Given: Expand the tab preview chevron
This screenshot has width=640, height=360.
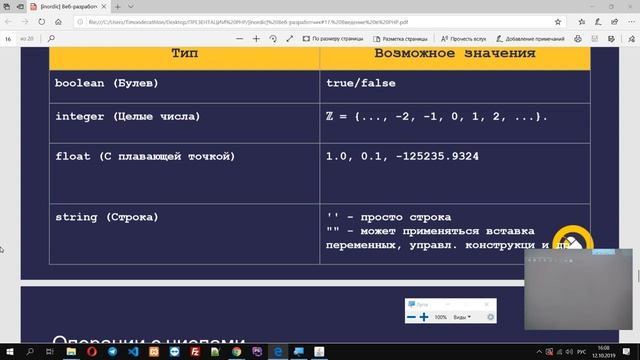Looking at the screenshot, I should point(131,7).
